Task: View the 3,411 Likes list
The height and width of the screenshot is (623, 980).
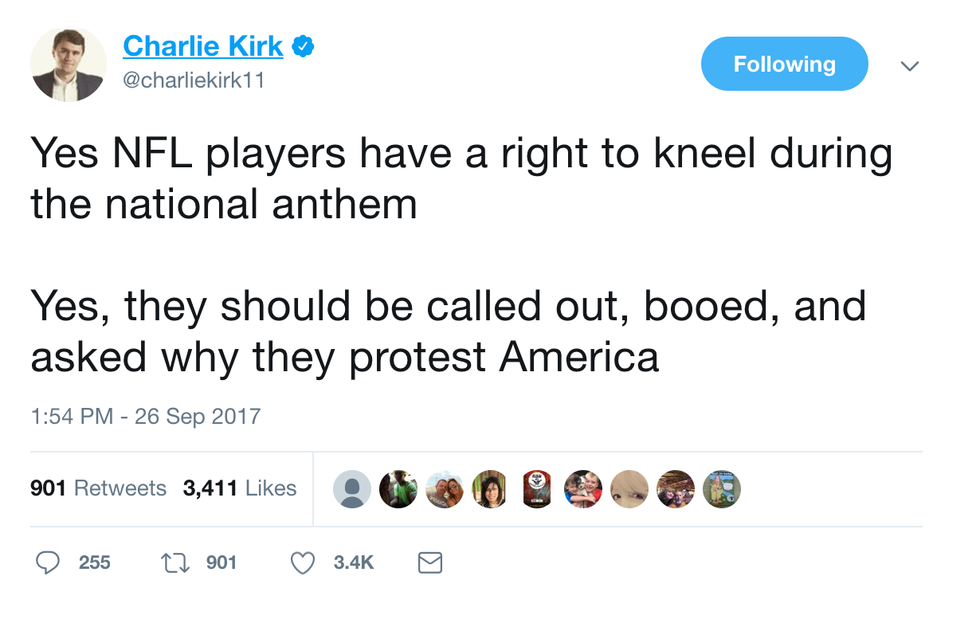Action: [240, 488]
